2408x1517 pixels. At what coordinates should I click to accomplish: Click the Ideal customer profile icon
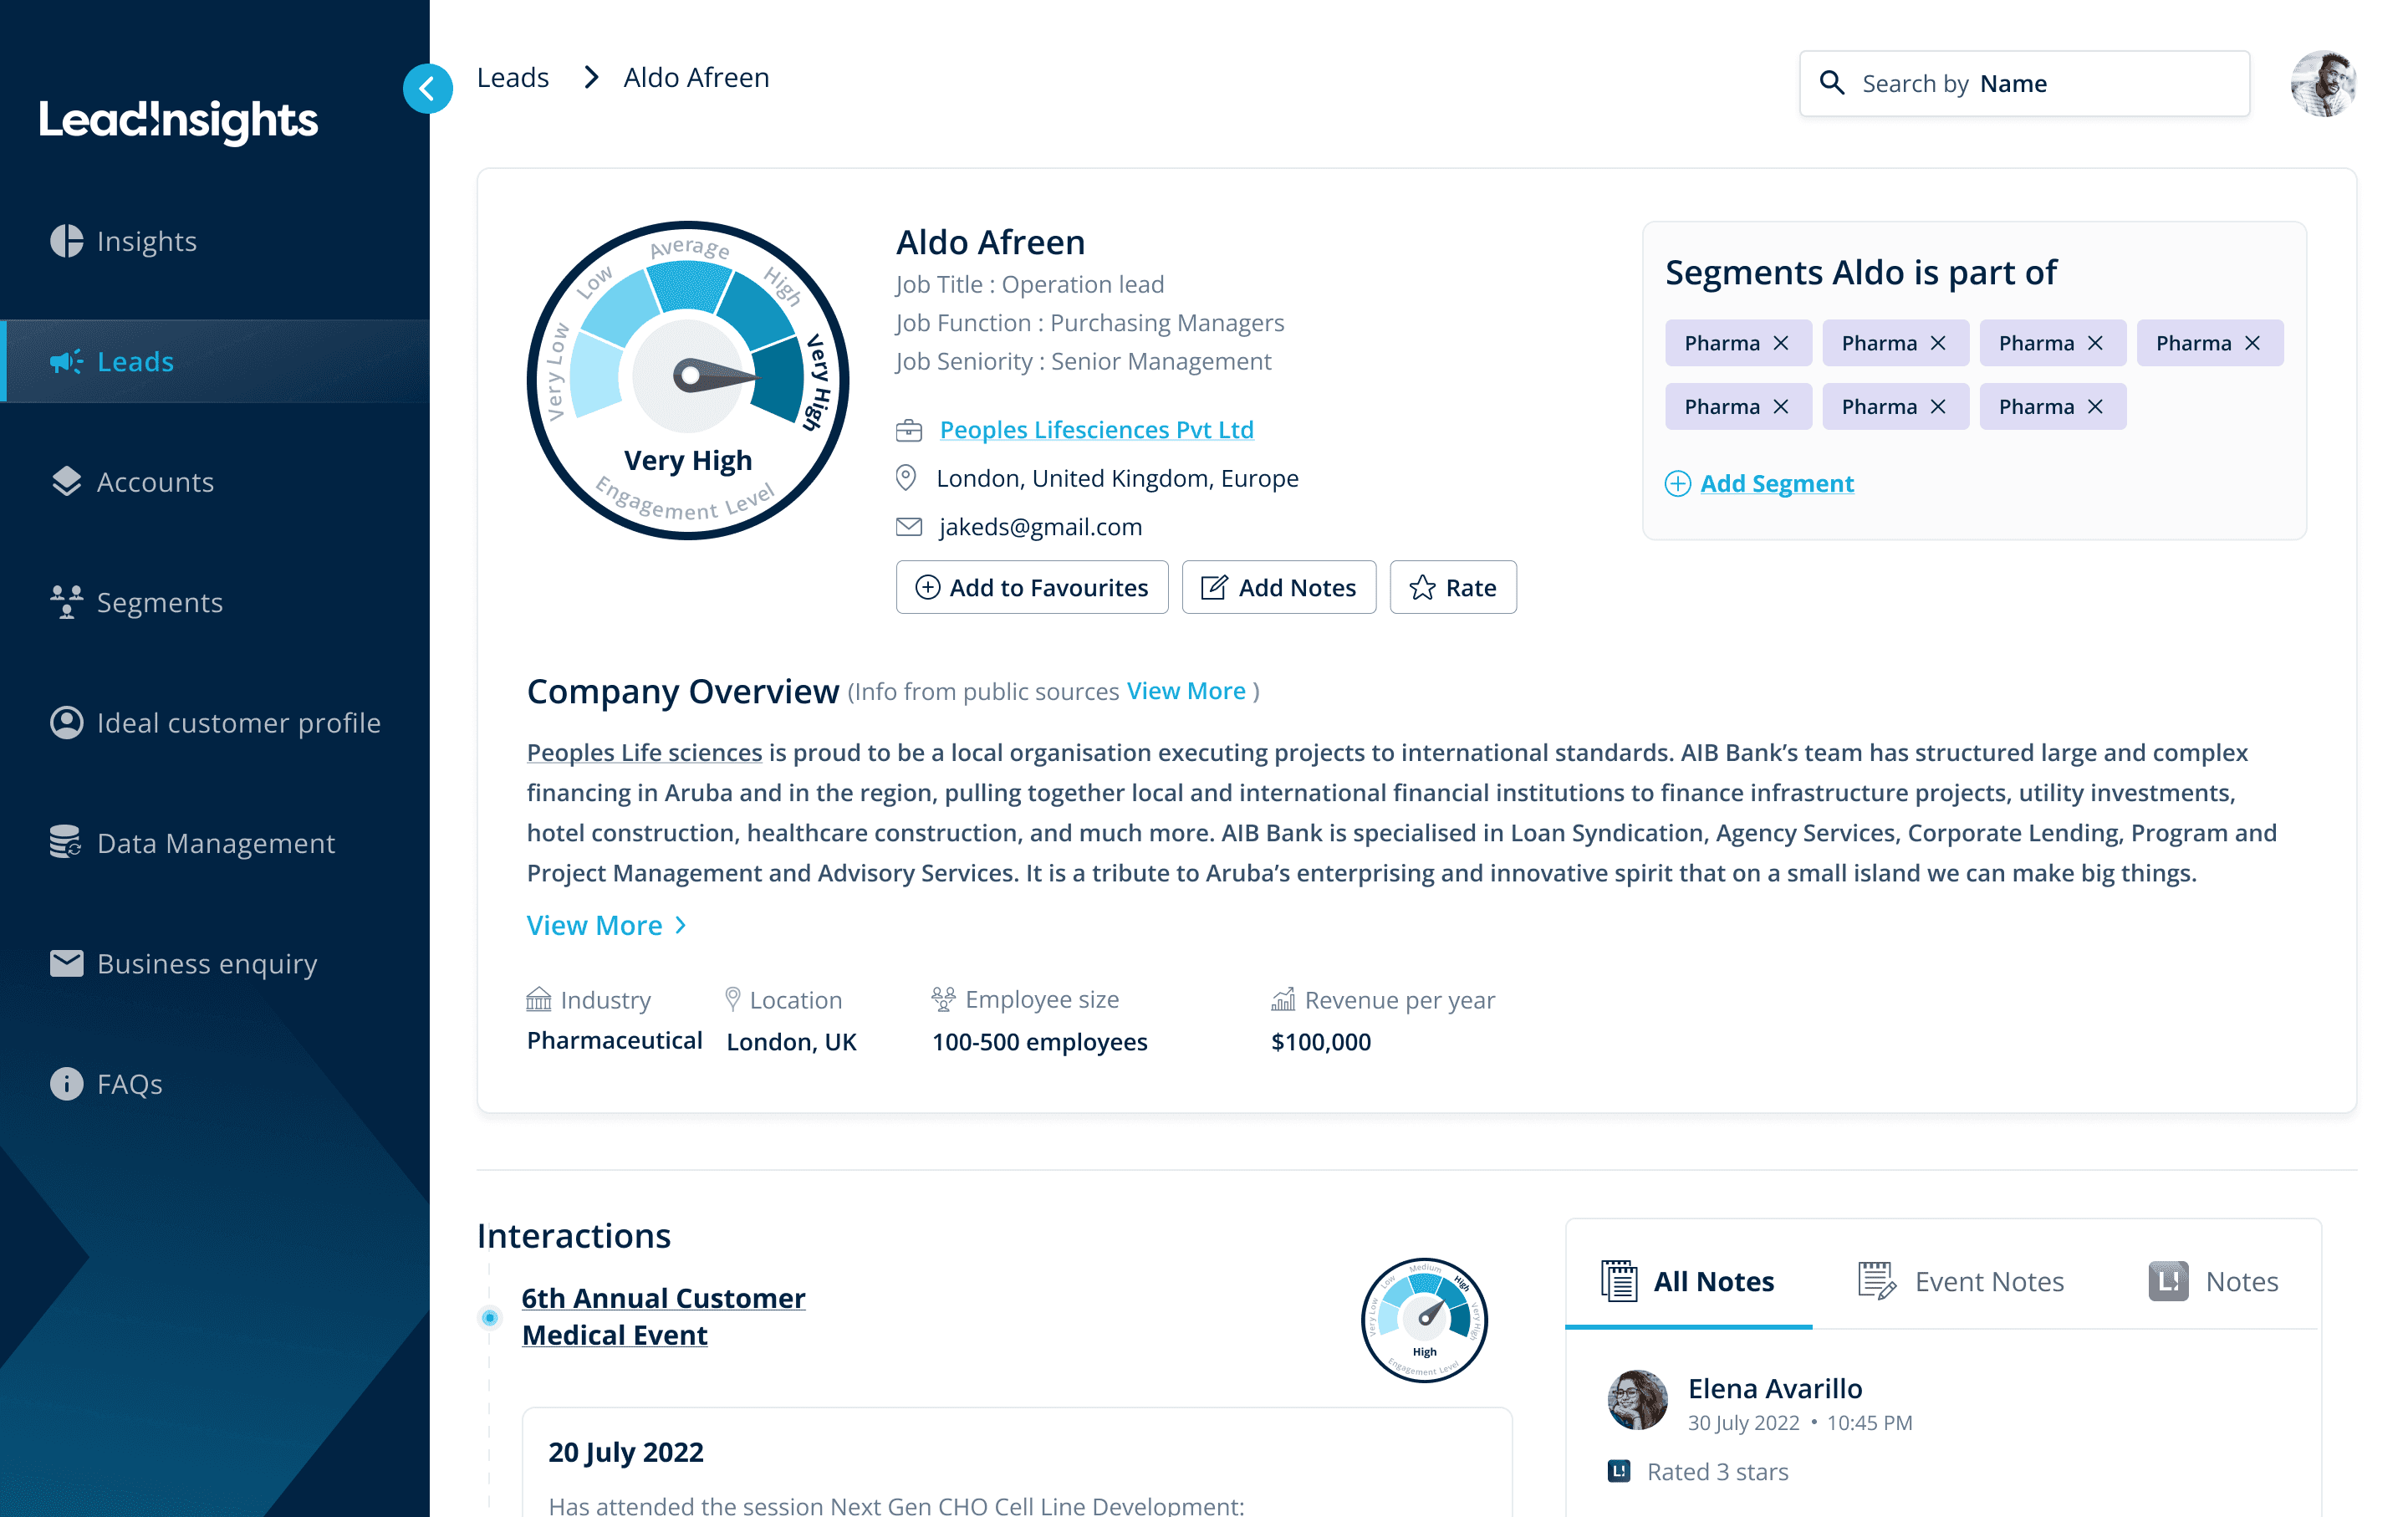66,722
